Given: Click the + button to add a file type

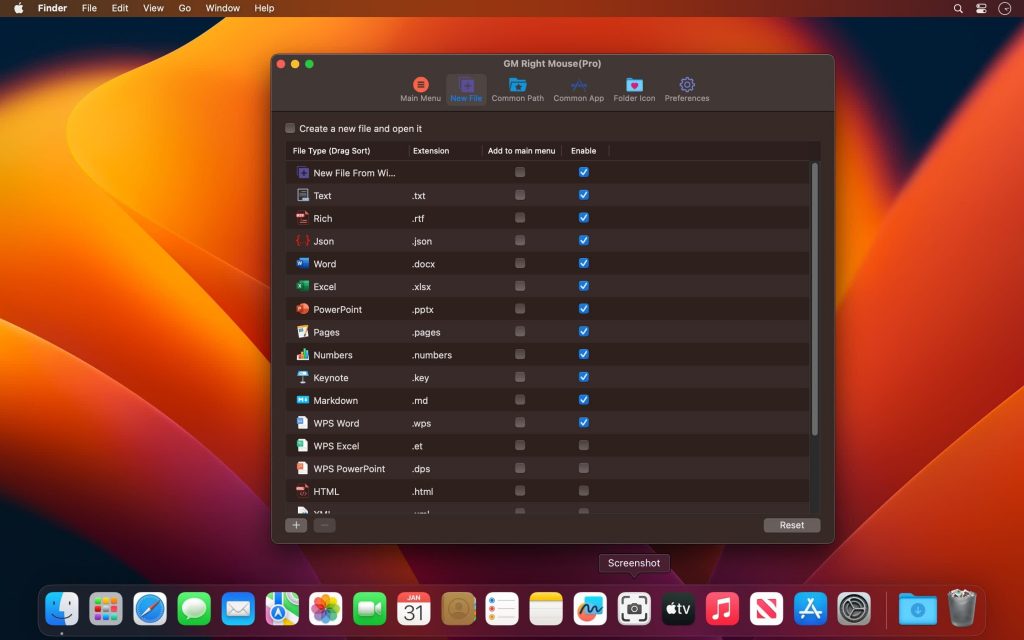Looking at the screenshot, I should point(295,524).
